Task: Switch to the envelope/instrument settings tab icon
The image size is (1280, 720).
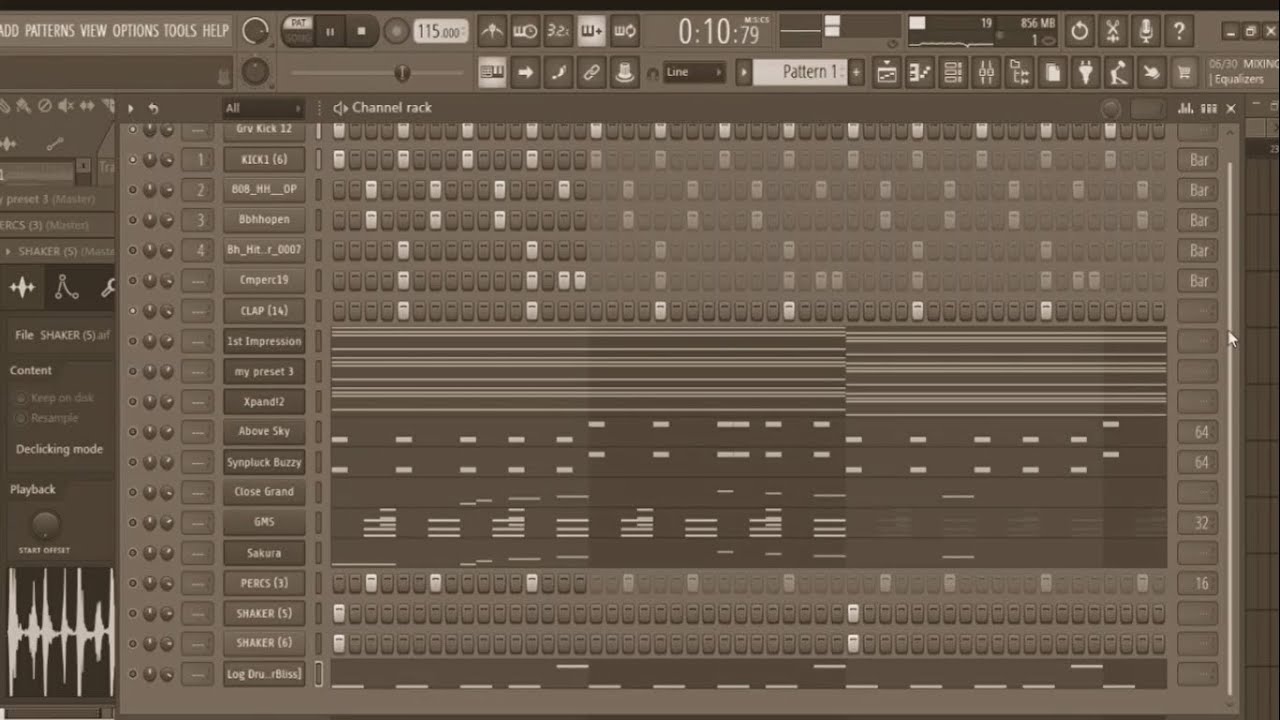Action: coord(66,288)
